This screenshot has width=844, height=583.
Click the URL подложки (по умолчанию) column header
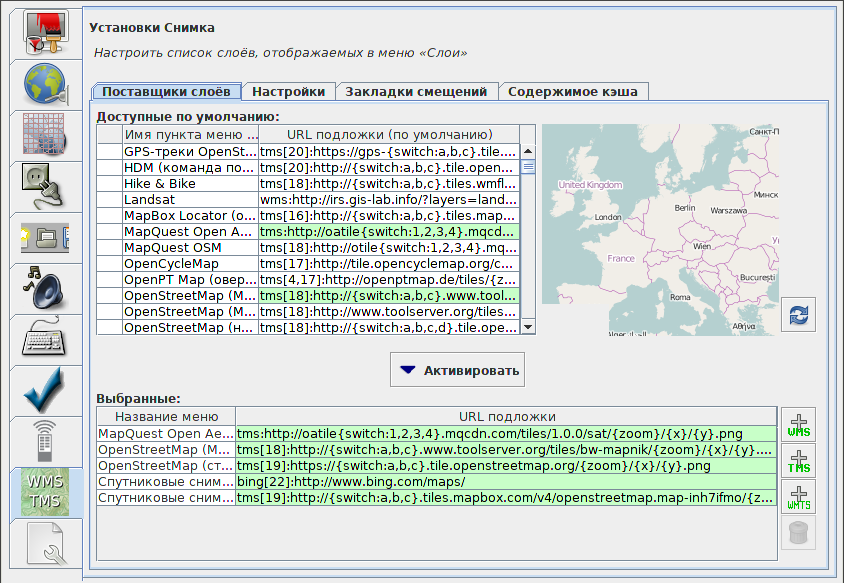pyautogui.click(x=389, y=134)
